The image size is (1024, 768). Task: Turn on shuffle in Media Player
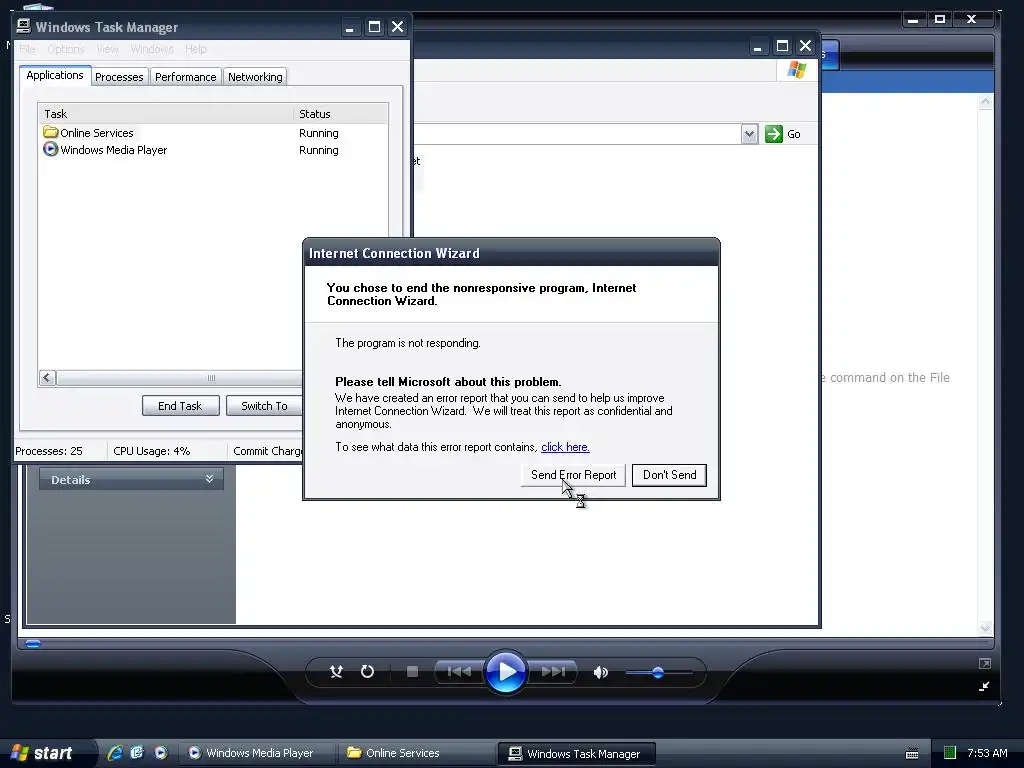(x=336, y=671)
